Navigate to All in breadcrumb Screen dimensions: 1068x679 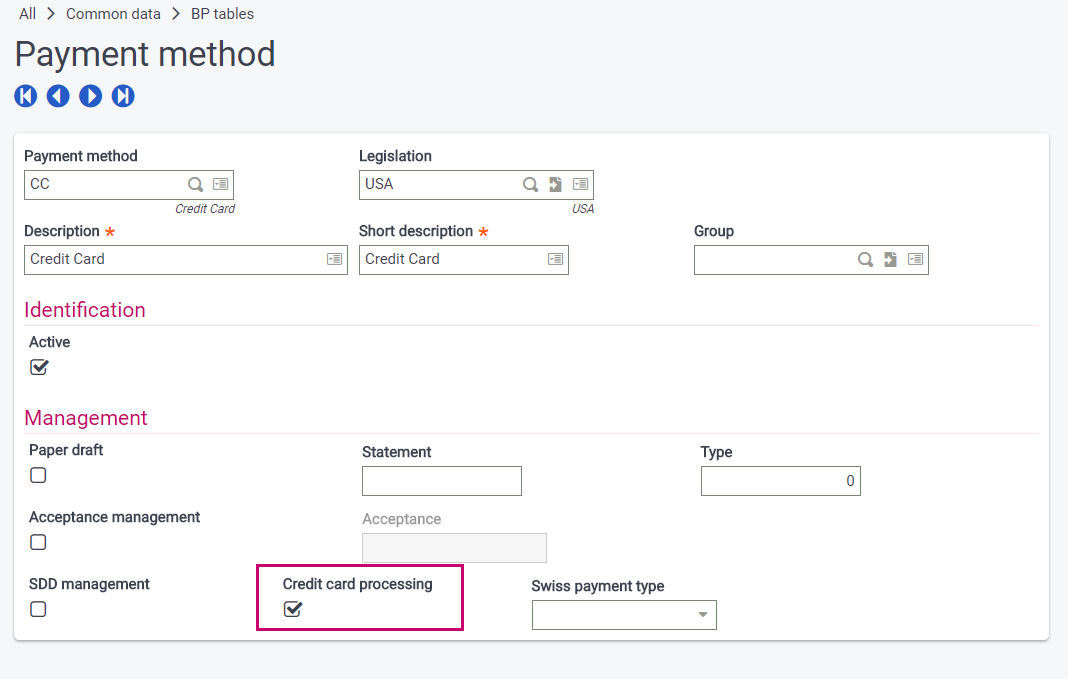[x=27, y=14]
